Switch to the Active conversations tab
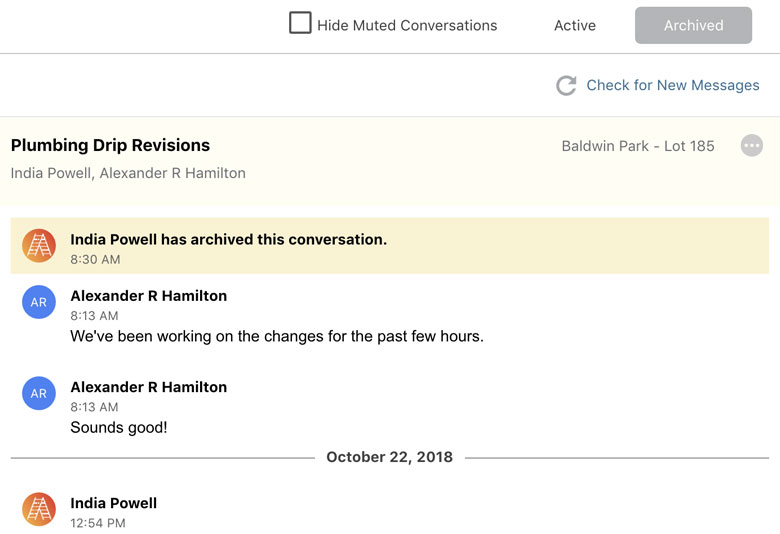 tap(575, 26)
